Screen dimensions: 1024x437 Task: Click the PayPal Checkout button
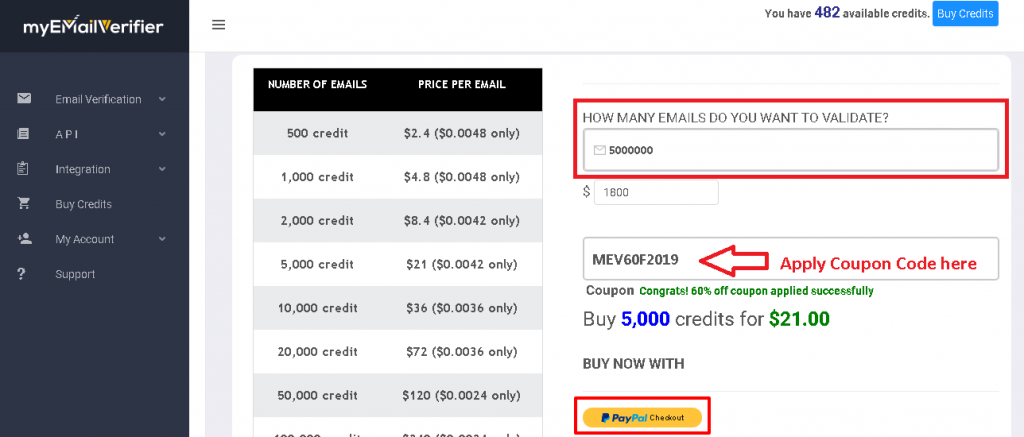coord(642,417)
